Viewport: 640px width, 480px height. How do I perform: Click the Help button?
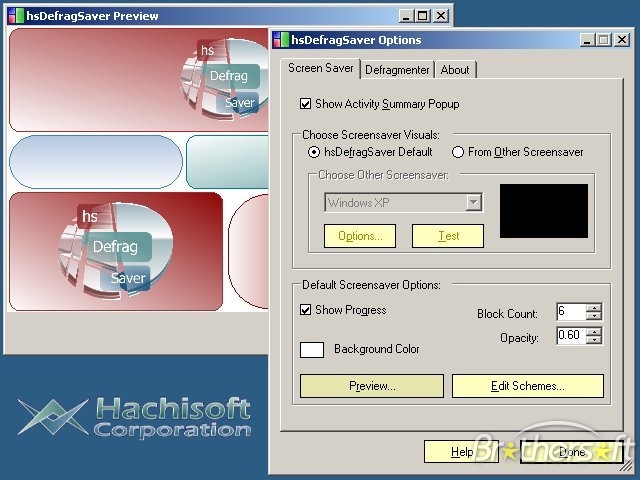click(462, 452)
